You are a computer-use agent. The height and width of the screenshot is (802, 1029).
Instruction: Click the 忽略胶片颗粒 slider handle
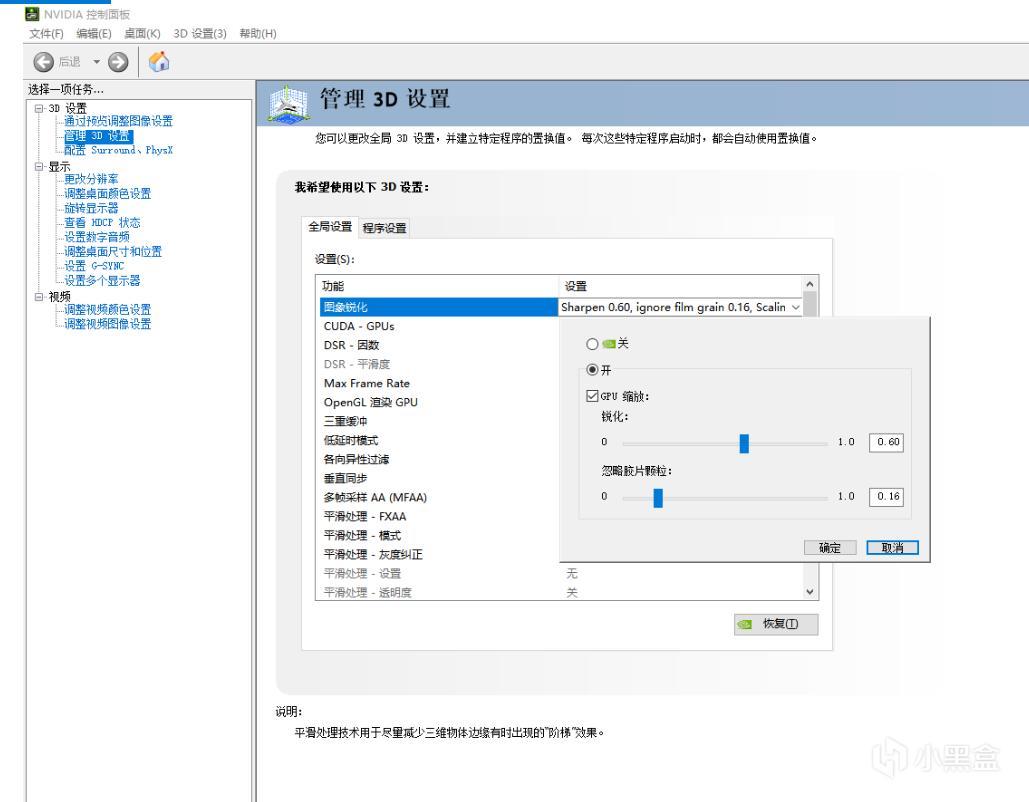(658, 497)
